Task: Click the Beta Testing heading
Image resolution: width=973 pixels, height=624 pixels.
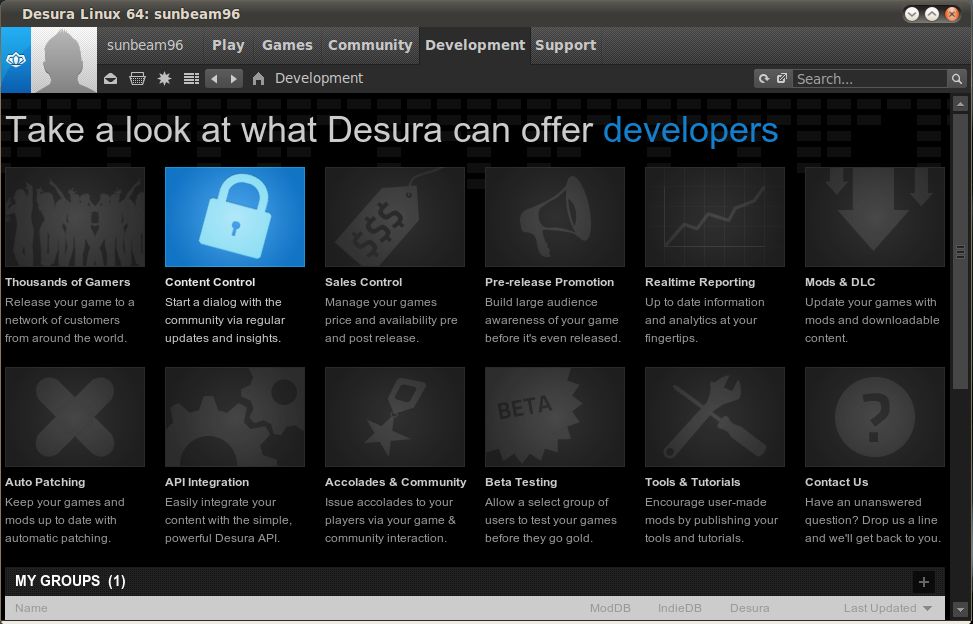Action: tap(521, 482)
